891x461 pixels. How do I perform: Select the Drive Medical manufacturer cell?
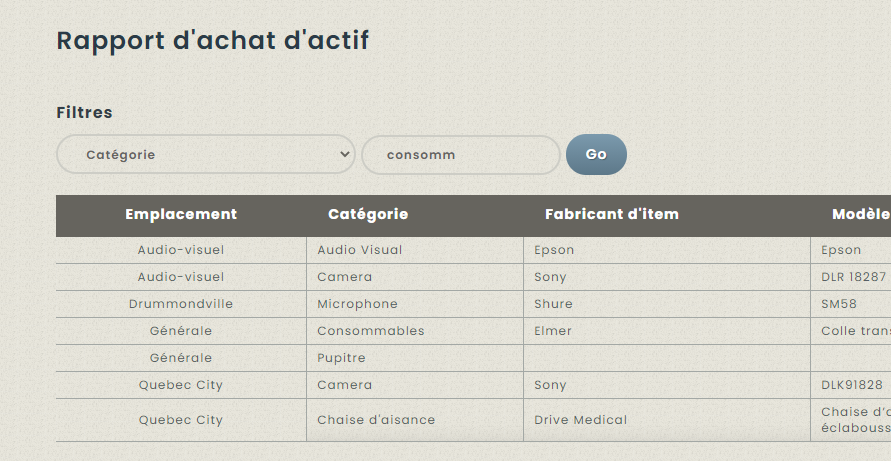point(580,420)
